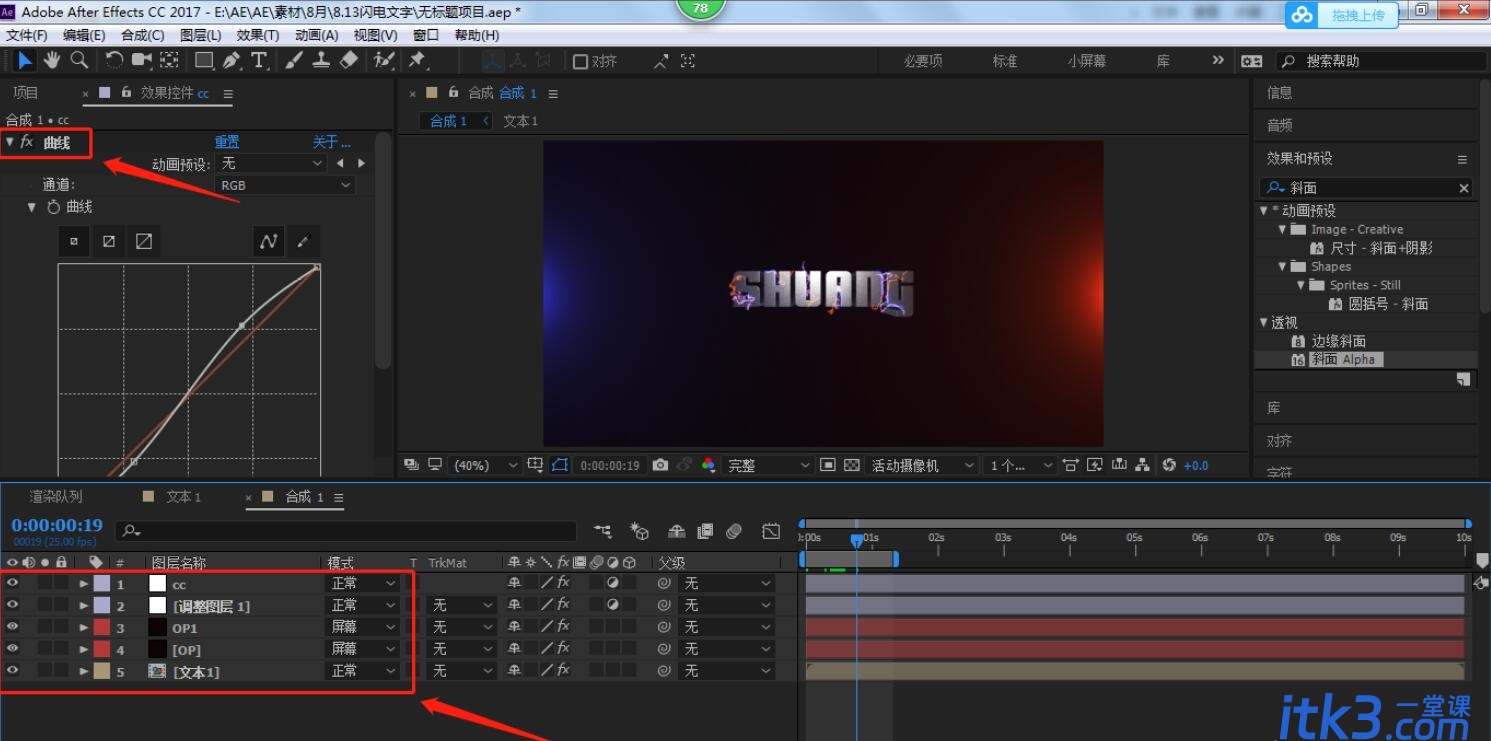Click the reset exposure icon in viewer
The height and width of the screenshot is (741, 1491).
[1169, 465]
